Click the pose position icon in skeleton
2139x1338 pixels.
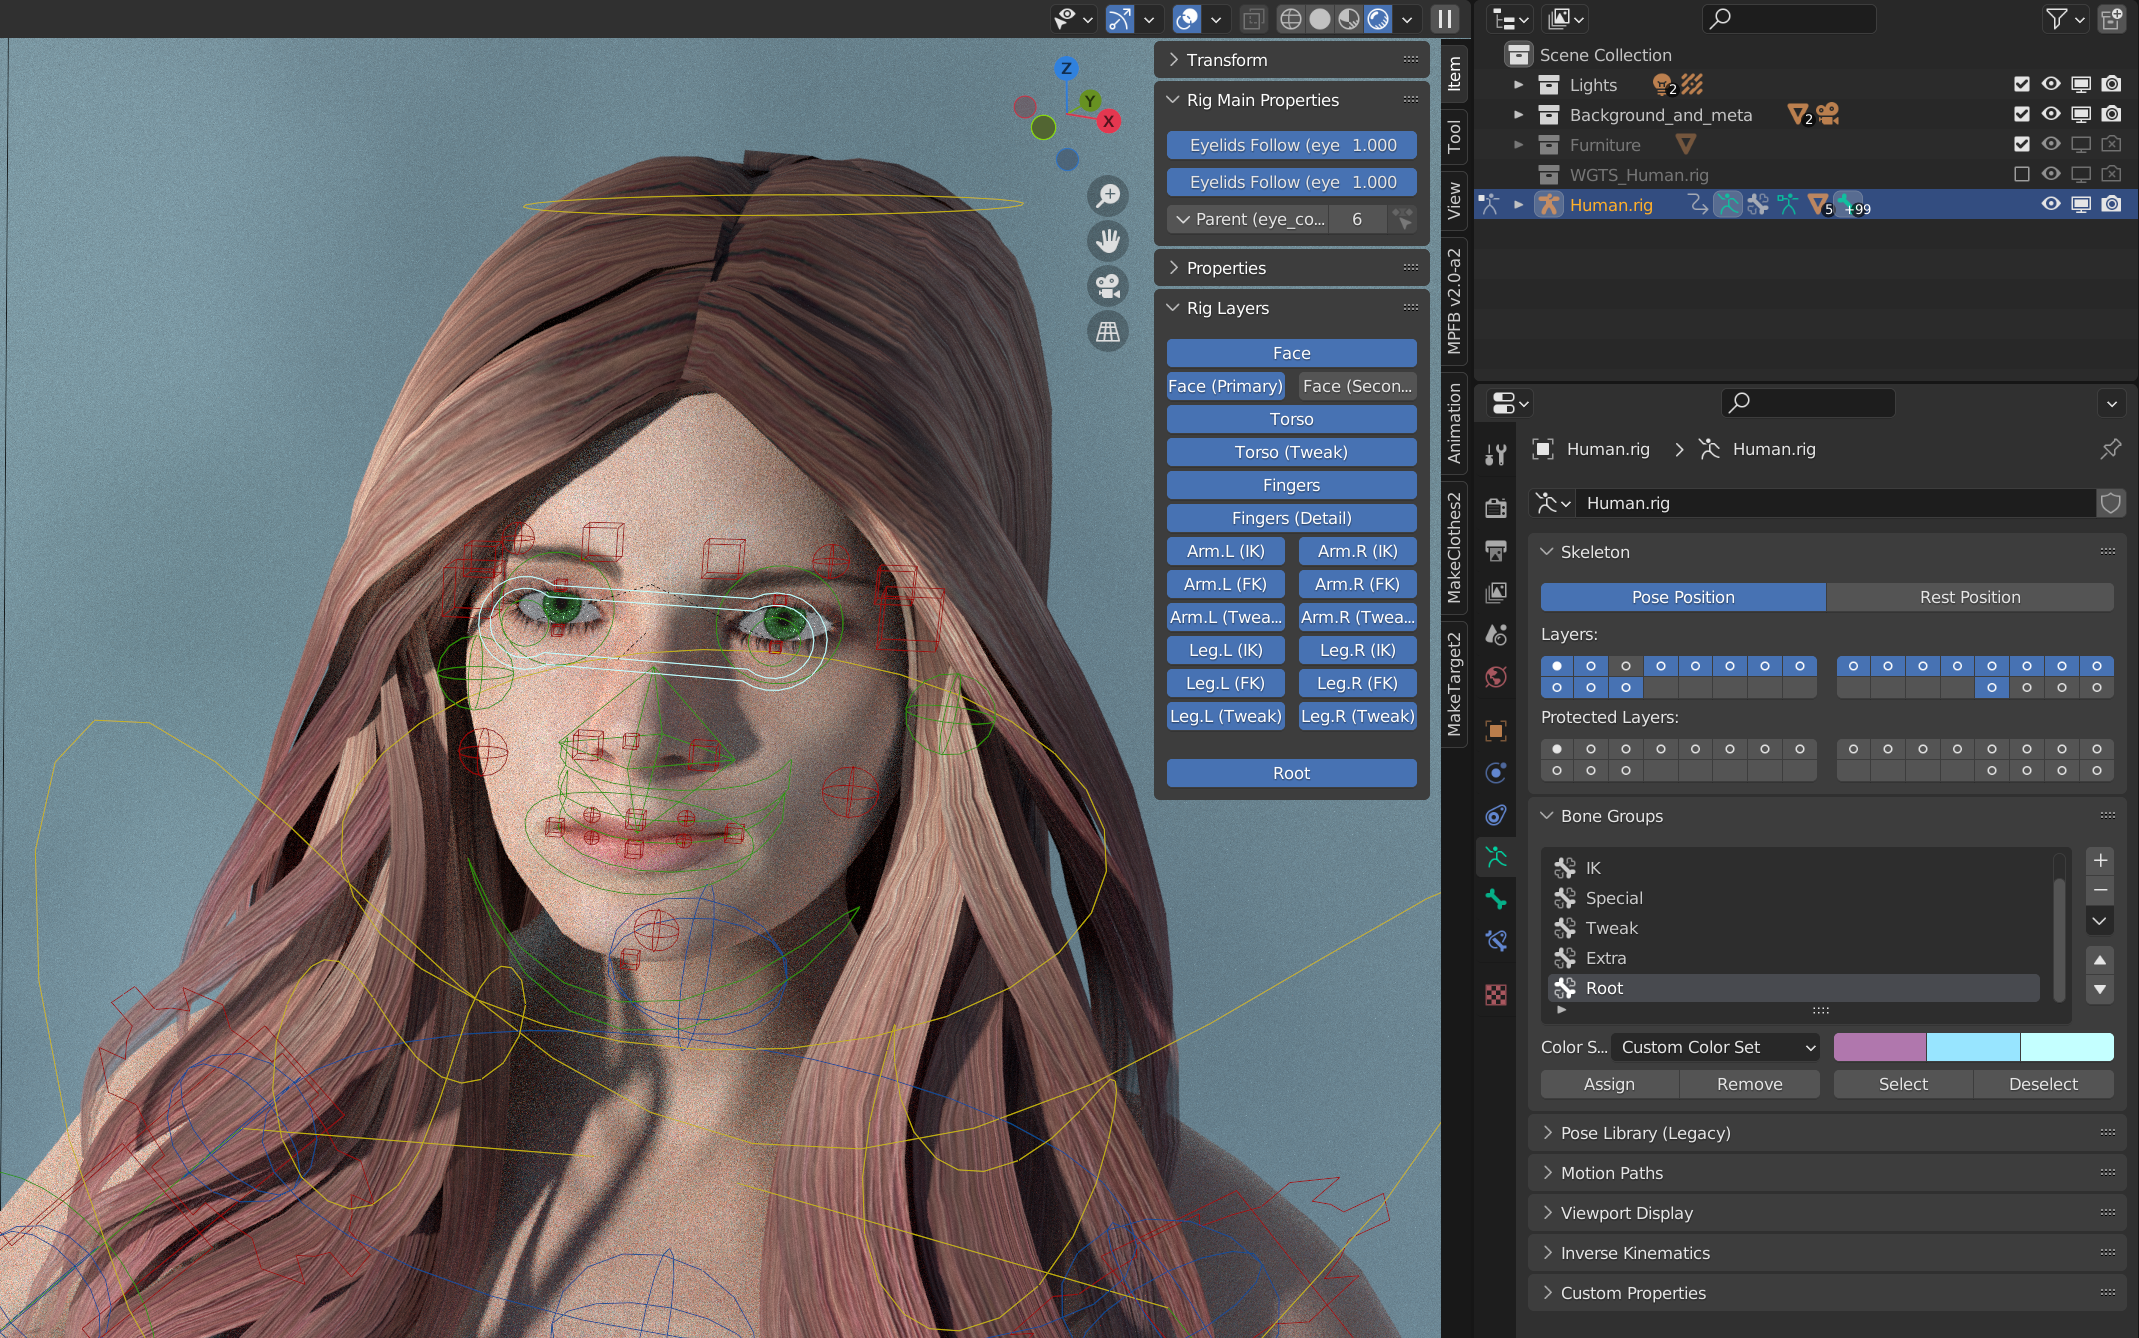click(x=1683, y=597)
